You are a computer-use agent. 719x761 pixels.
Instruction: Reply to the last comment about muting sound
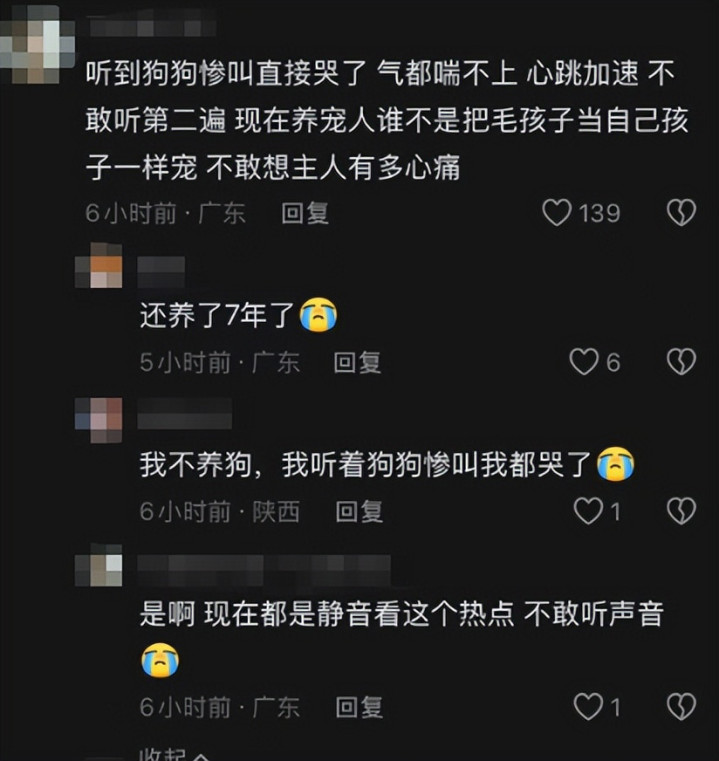pos(359,707)
